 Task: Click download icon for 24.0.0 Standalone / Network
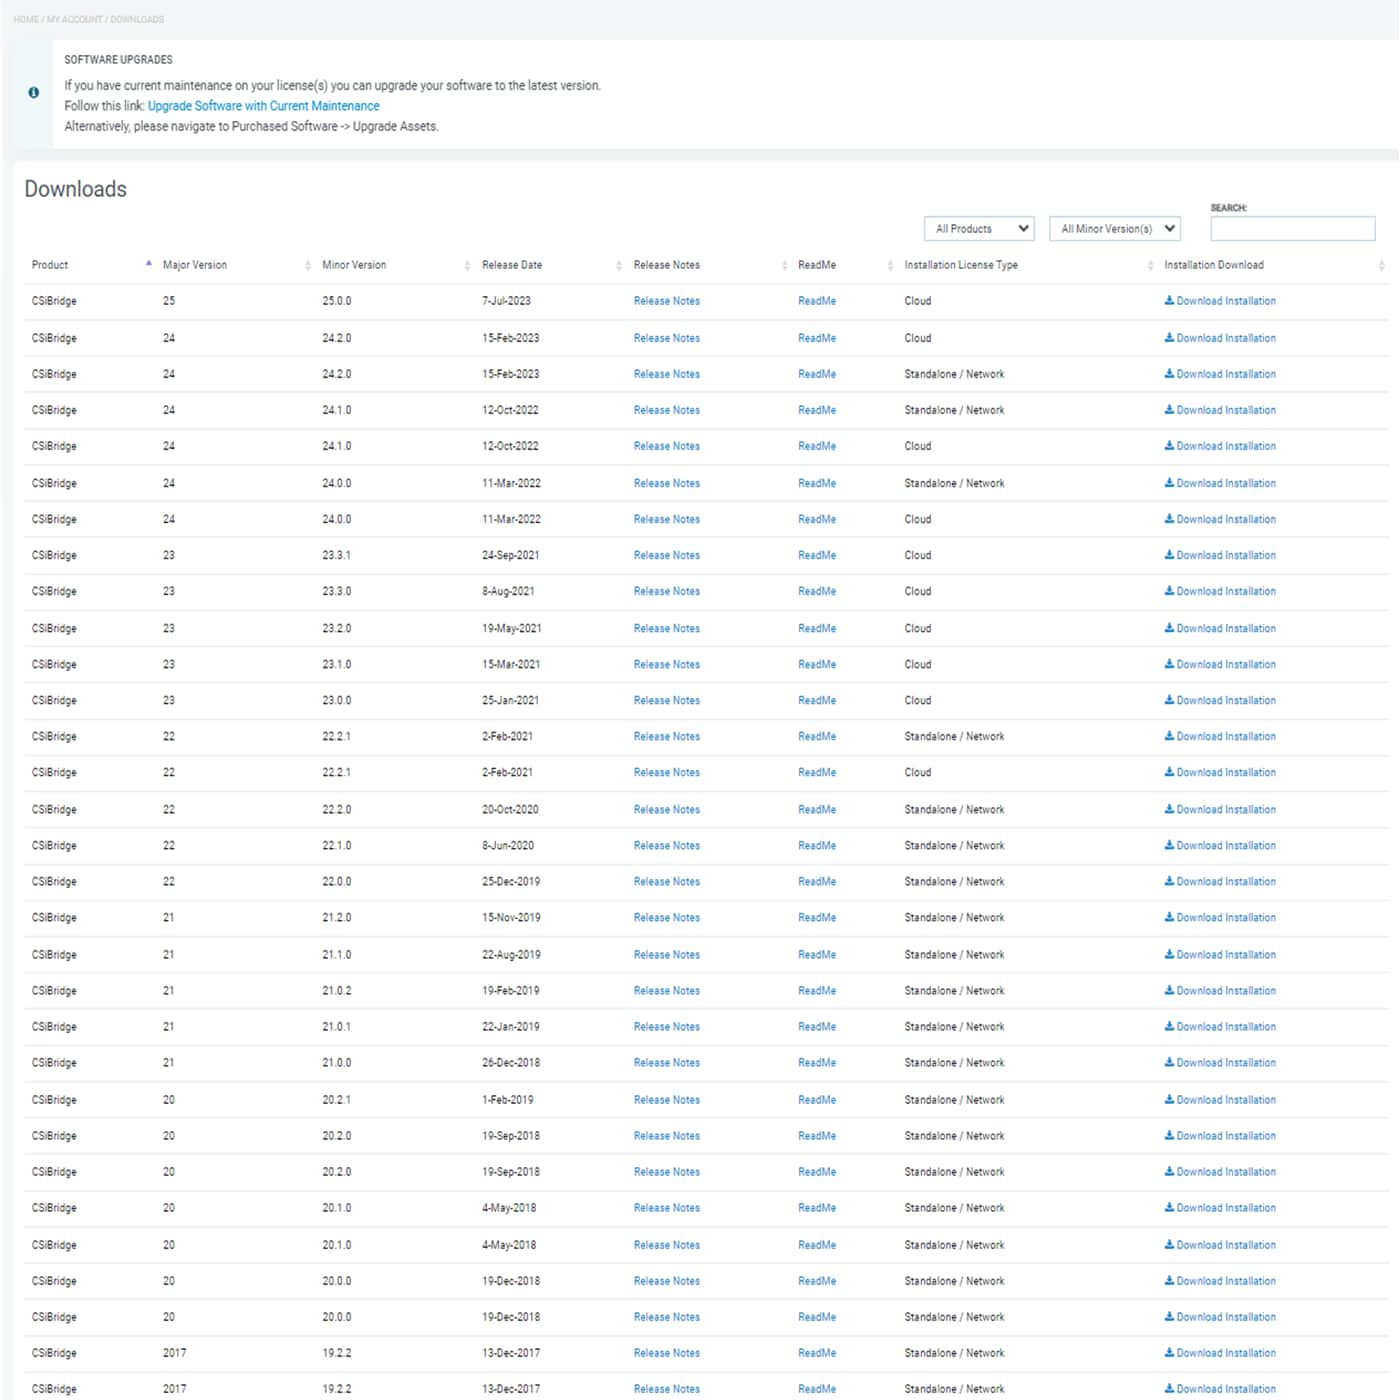pyautogui.click(x=1169, y=482)
